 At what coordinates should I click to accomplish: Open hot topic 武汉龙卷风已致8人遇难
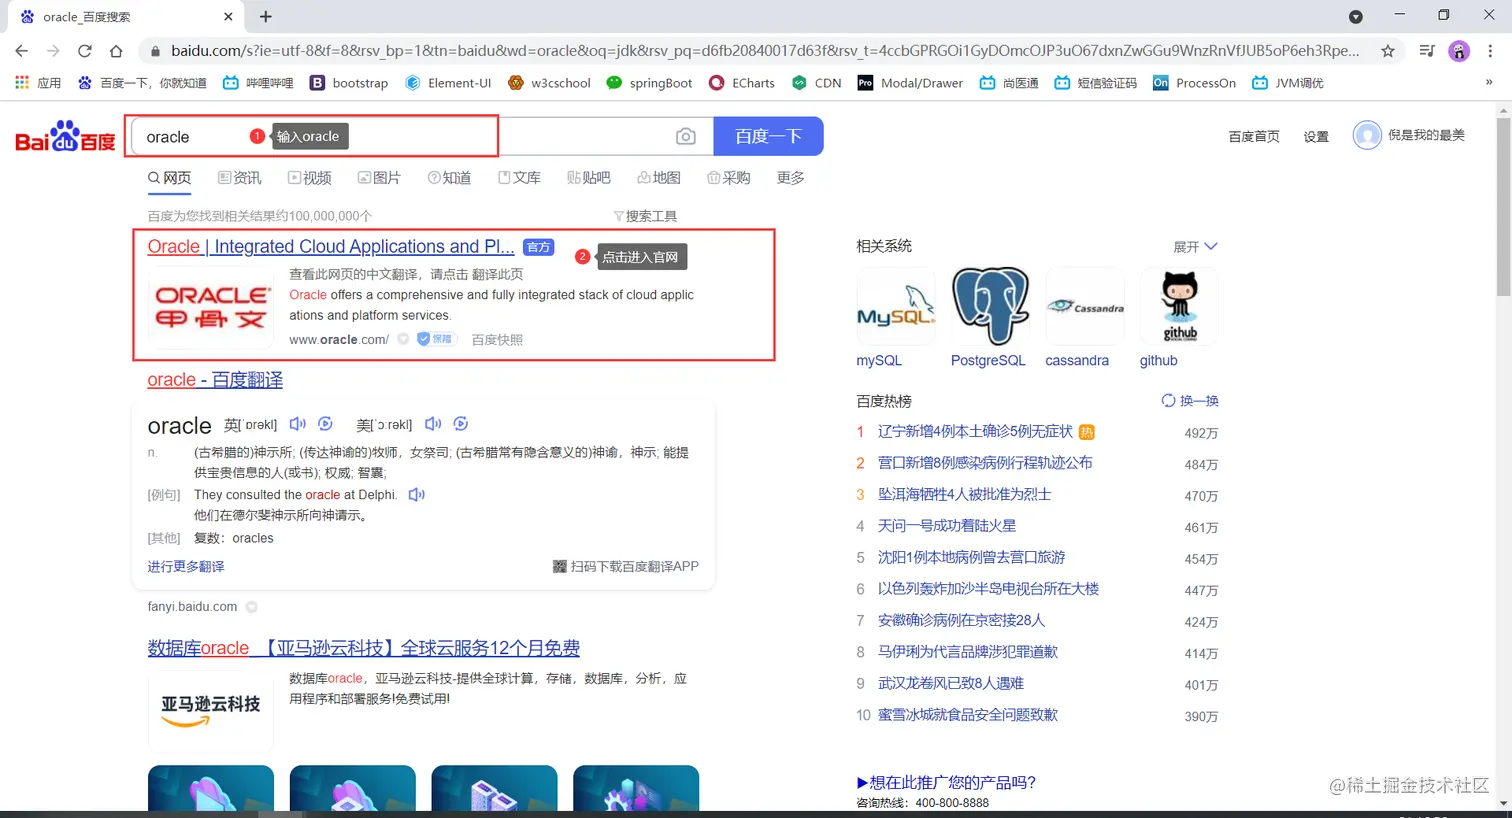(951, 684)
